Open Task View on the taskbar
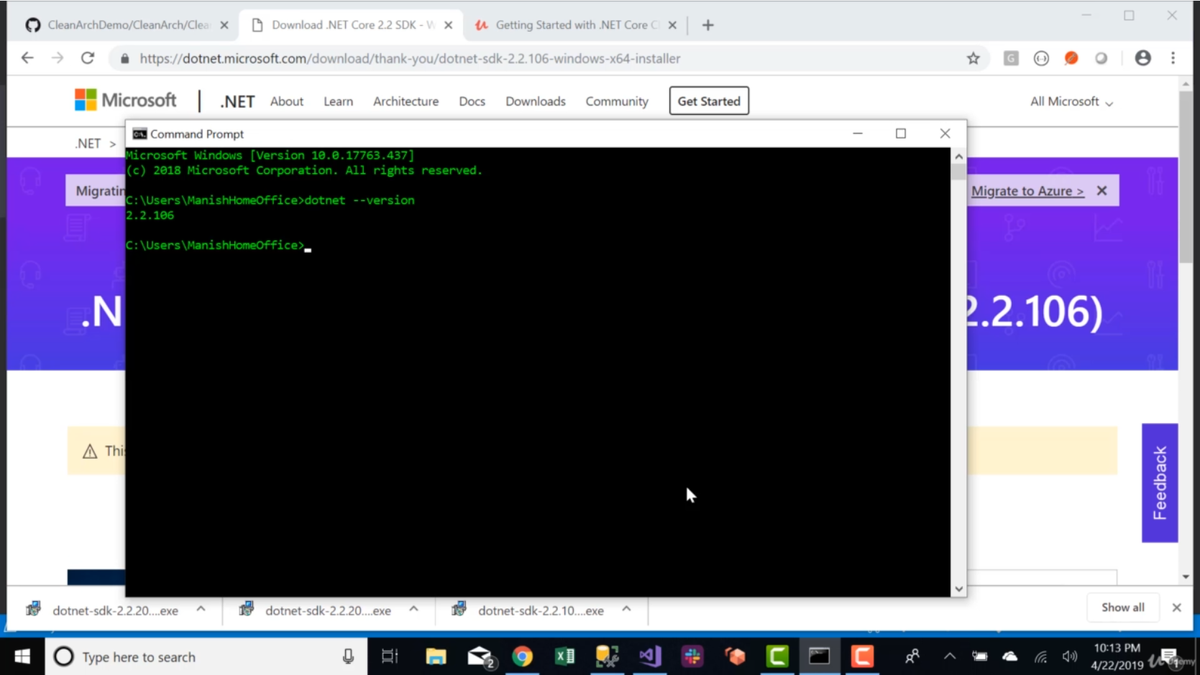Viewport: 1200px width, 675px height. coord(390,657)
